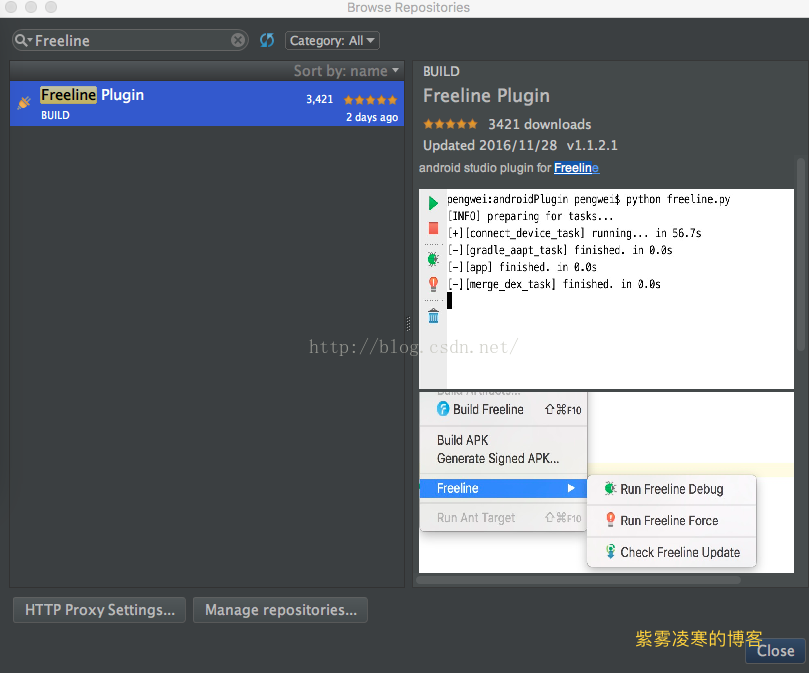
Task: Click the BUILD heading in the details panel
Action: pyautogui.click(x=441, y=71)
